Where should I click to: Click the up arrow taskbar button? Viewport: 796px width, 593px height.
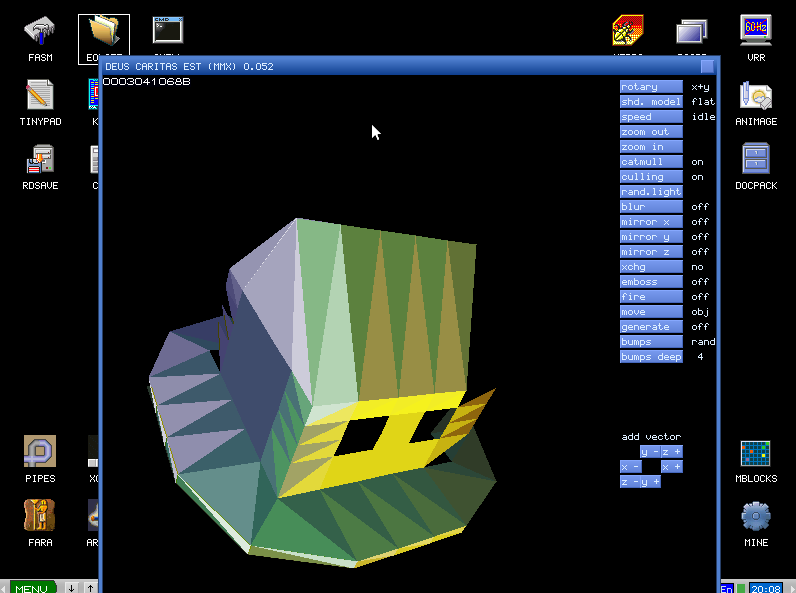pyautogui.click(x=90, y=587)
